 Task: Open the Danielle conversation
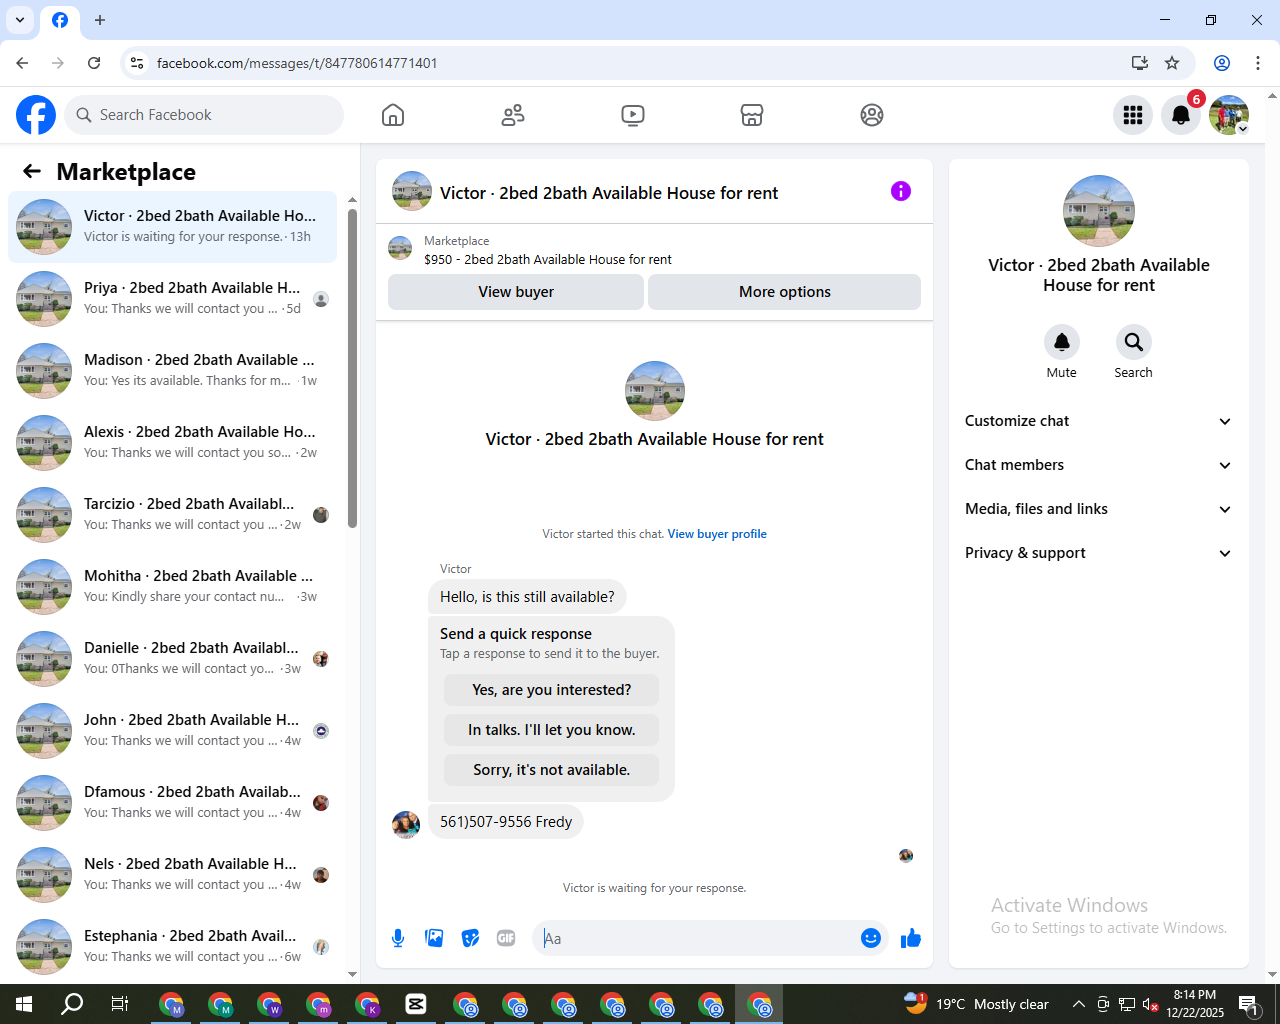[x=172, y=659]
